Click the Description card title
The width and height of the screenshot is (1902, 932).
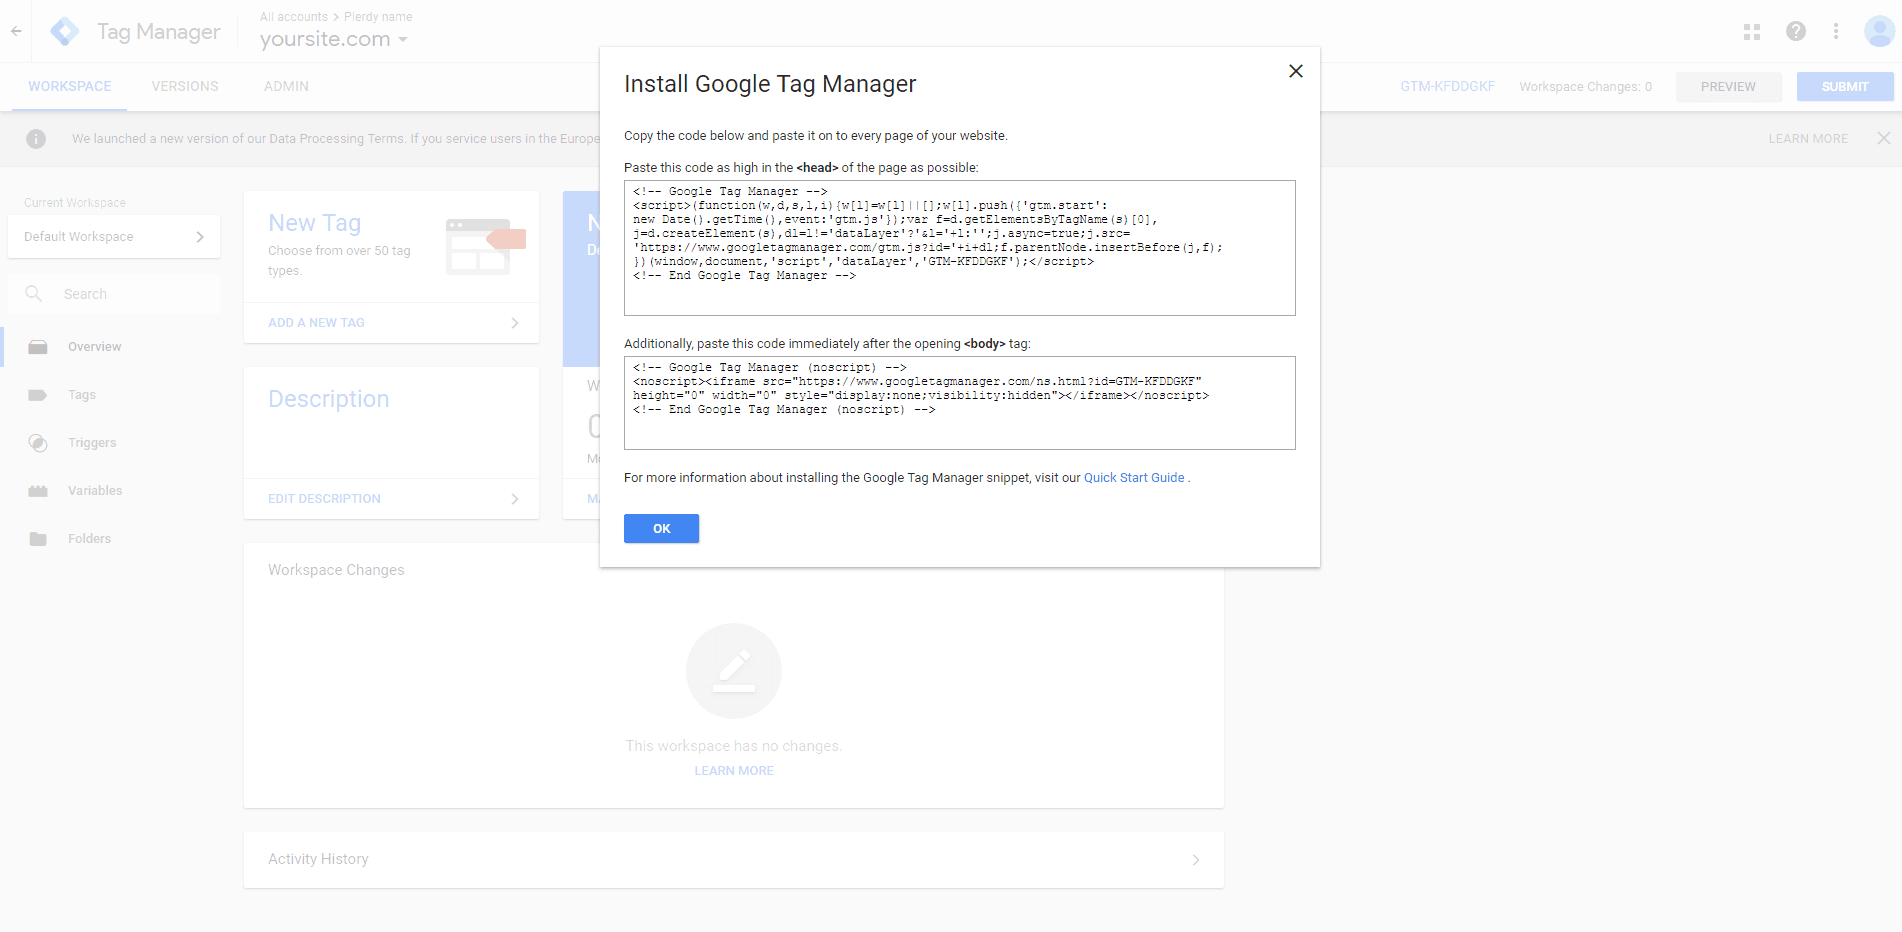pos(328,399)
